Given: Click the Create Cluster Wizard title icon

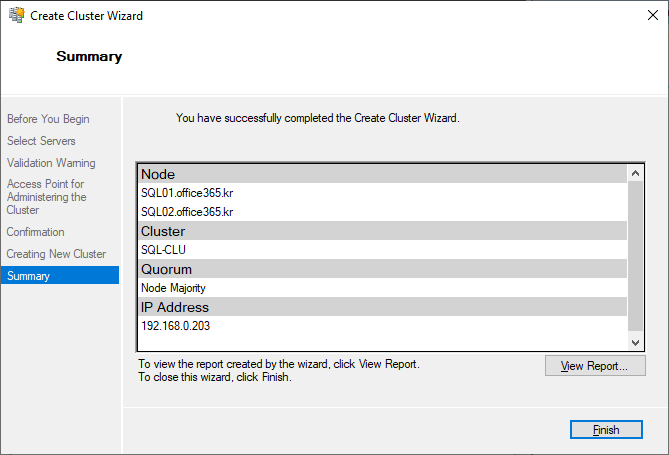Looking at the screenshot, I should 16,15.
